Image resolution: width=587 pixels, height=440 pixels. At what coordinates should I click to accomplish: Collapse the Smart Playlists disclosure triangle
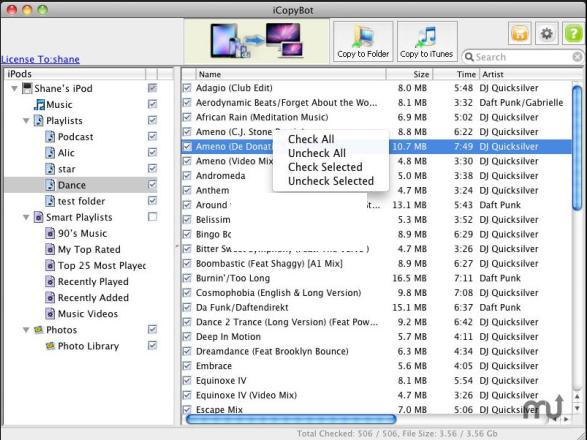coord(26,218)
